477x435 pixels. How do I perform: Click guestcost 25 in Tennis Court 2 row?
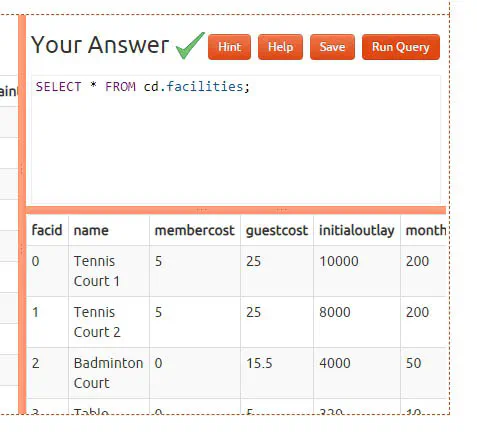[x=254, y=312]
